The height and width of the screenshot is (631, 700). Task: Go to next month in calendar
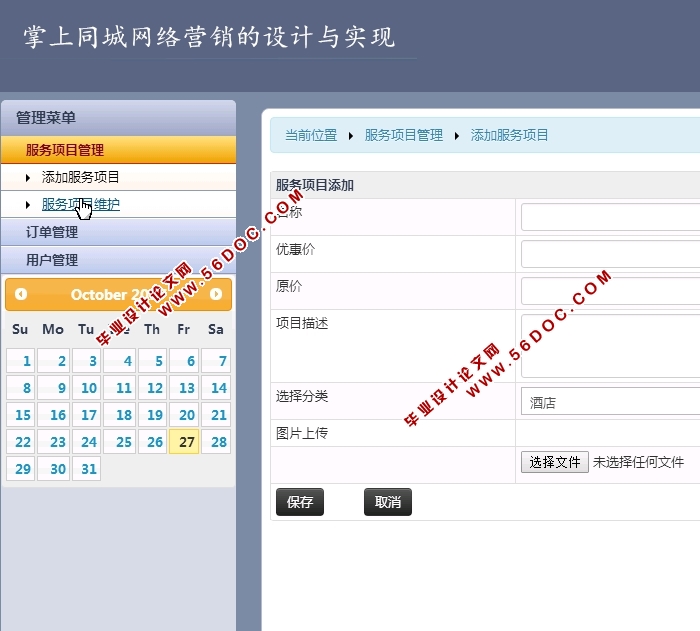216,294
